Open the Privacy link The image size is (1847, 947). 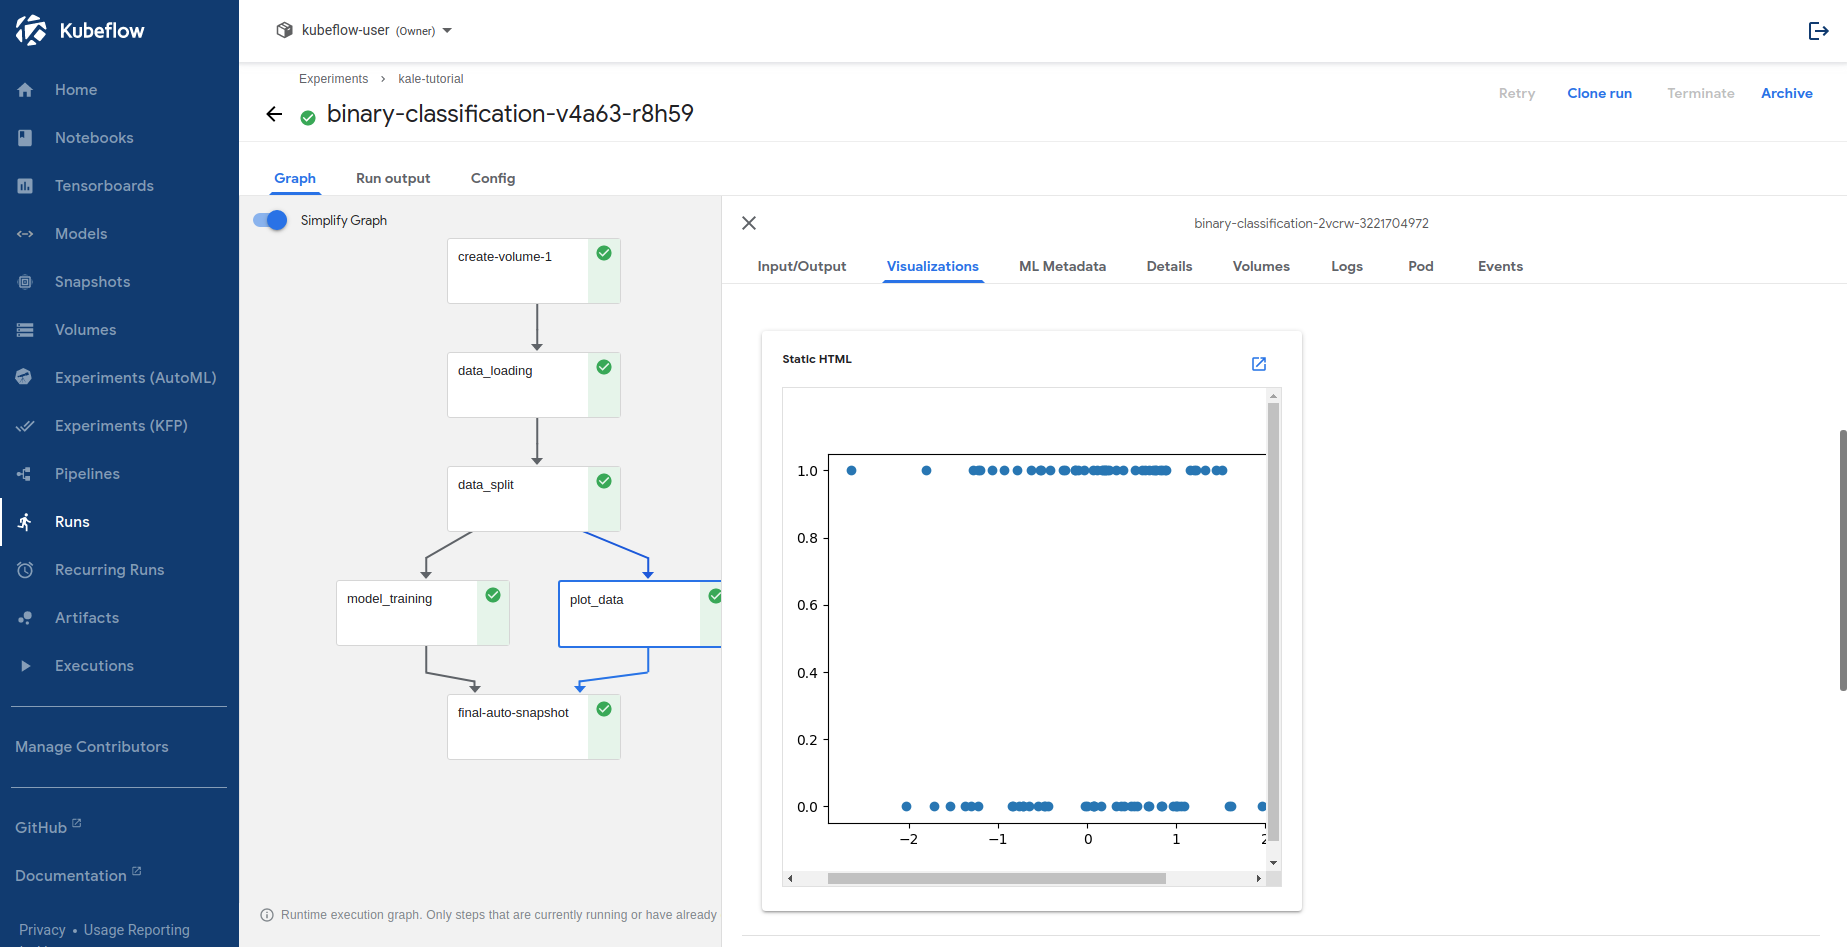coord(42,930)
